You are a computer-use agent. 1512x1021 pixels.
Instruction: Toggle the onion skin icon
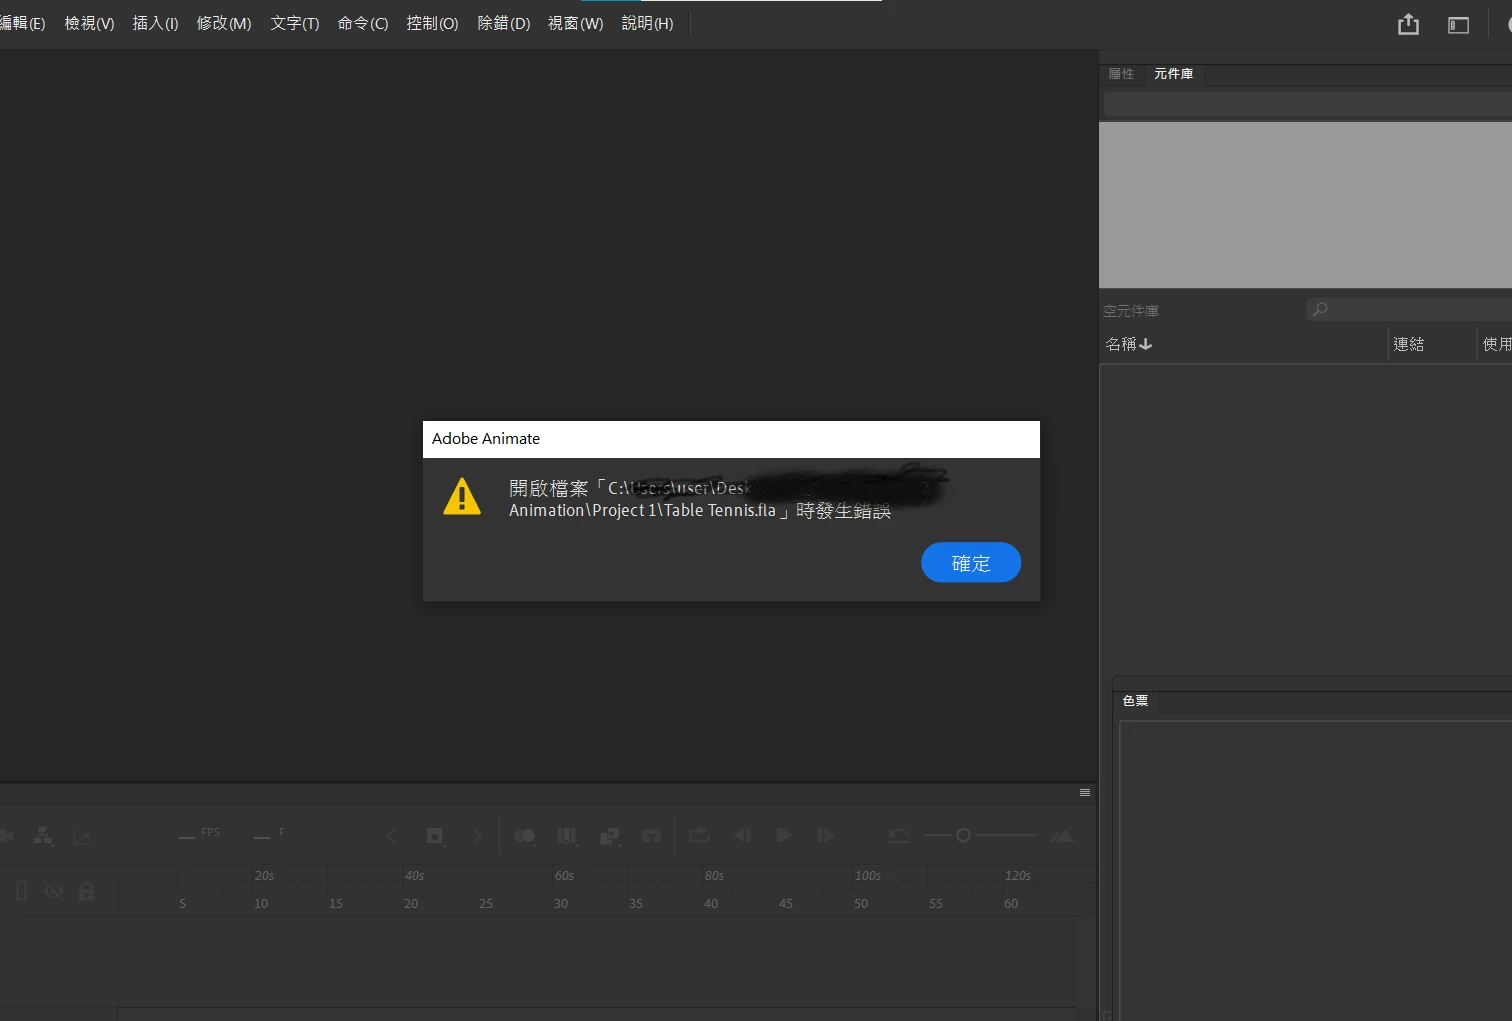point(525,836)
